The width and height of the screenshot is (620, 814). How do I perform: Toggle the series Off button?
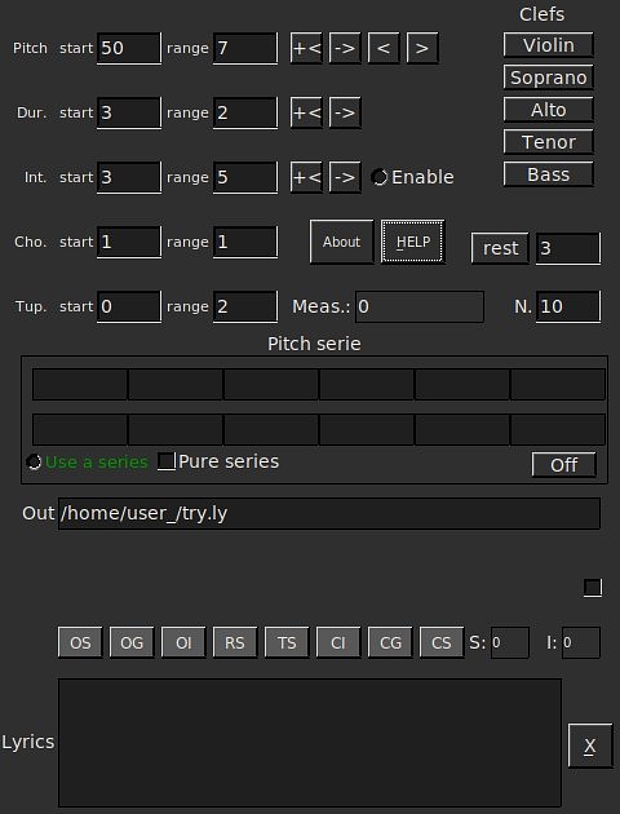click(x=564, y=465)
